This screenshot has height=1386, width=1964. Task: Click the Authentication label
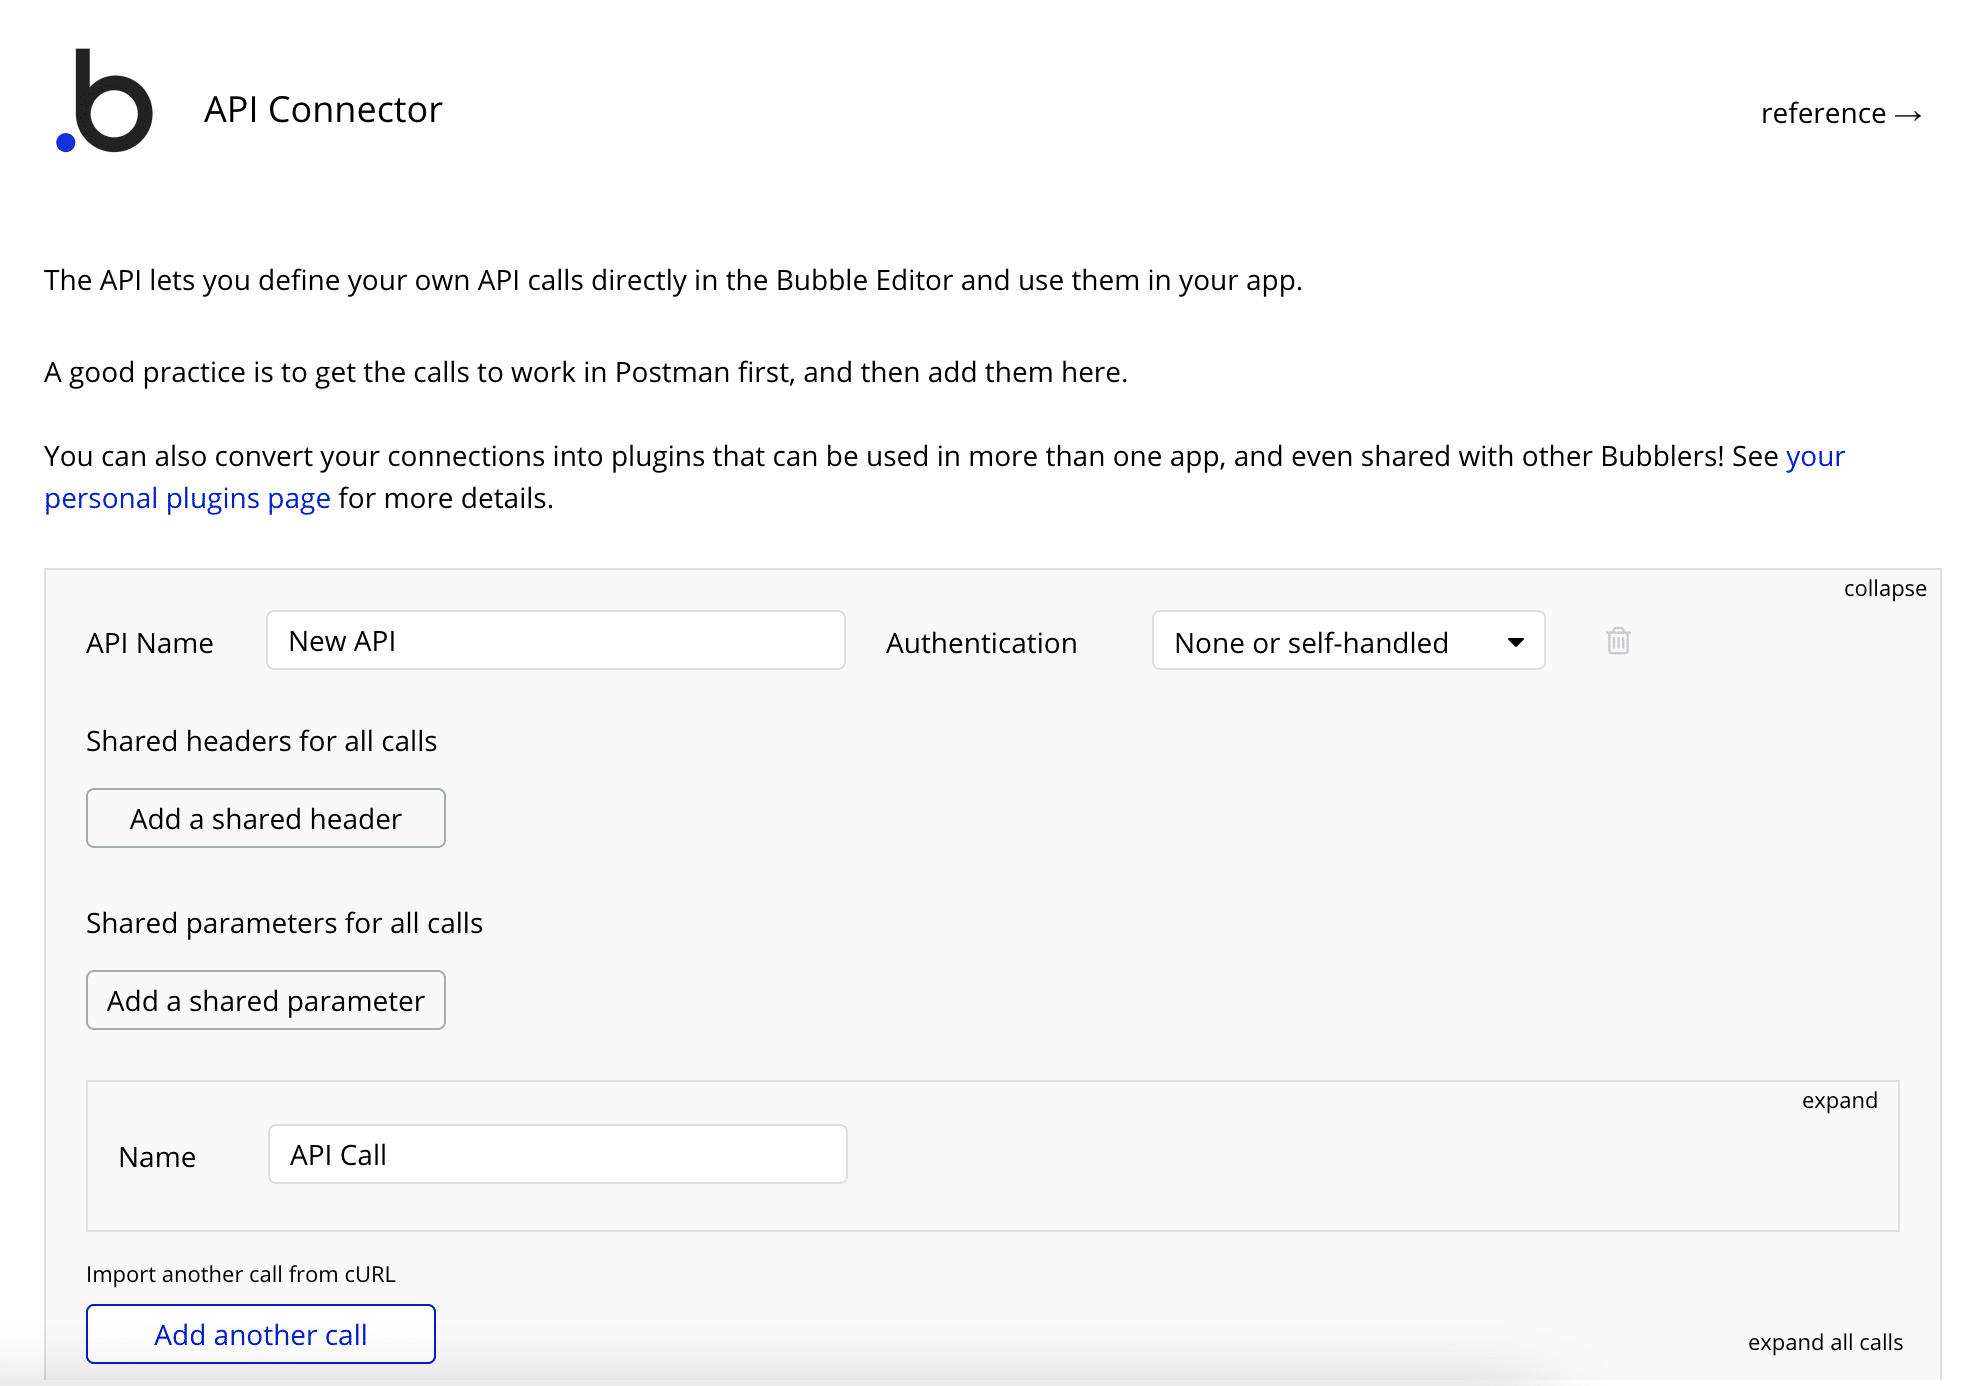tap(980, 643)
